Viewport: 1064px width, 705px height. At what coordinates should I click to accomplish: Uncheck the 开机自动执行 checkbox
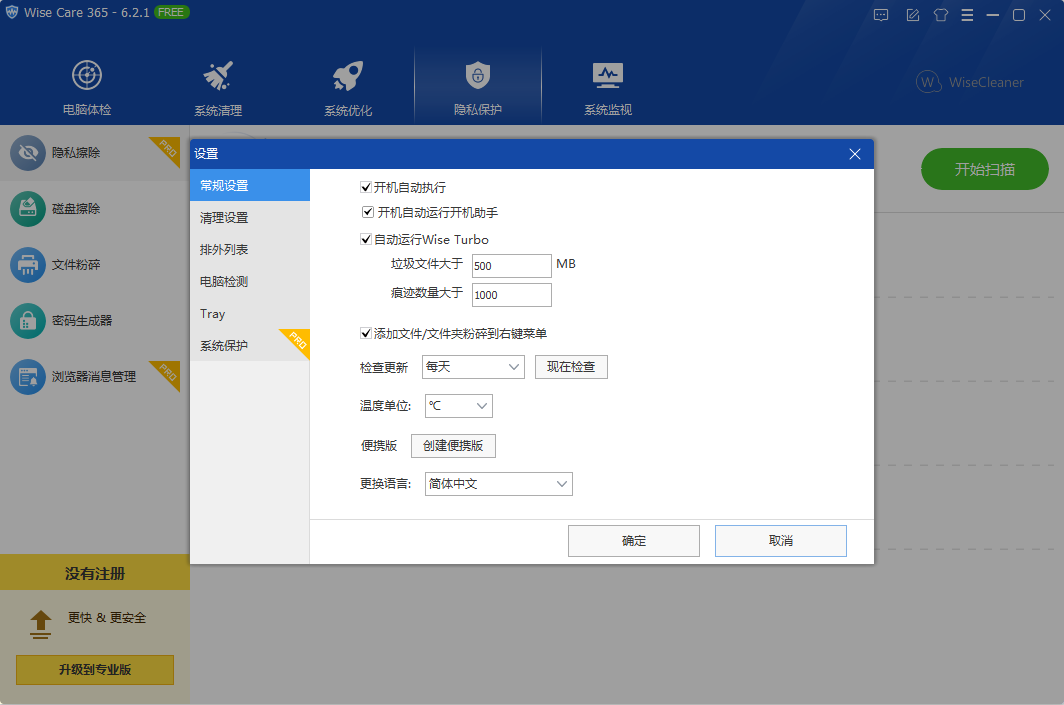[366, 187]
